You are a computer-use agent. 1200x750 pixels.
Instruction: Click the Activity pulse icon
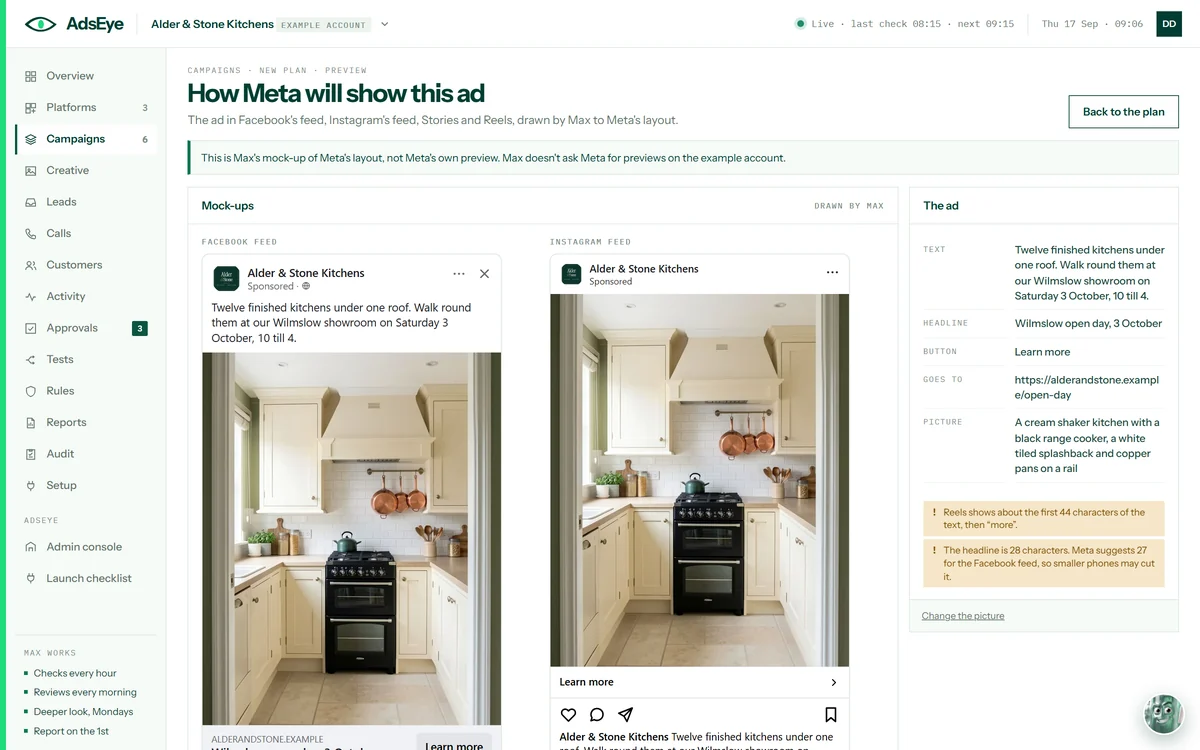[31, 296]
